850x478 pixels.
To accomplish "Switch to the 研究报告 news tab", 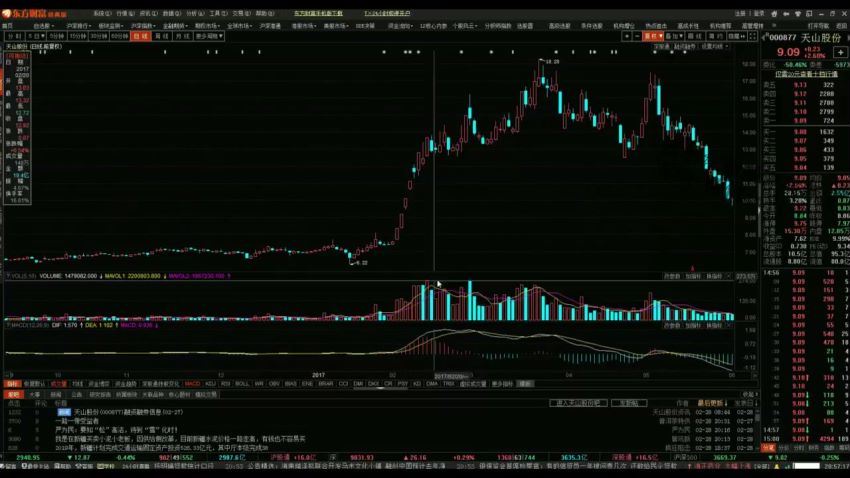I will coord(100,395).
